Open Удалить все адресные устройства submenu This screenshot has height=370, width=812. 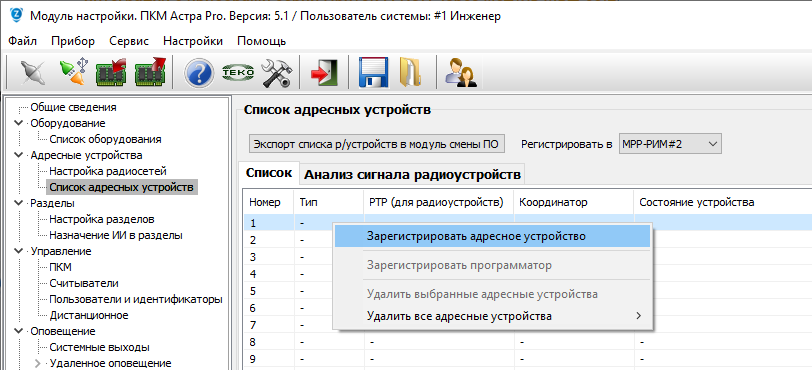[492, 316]
